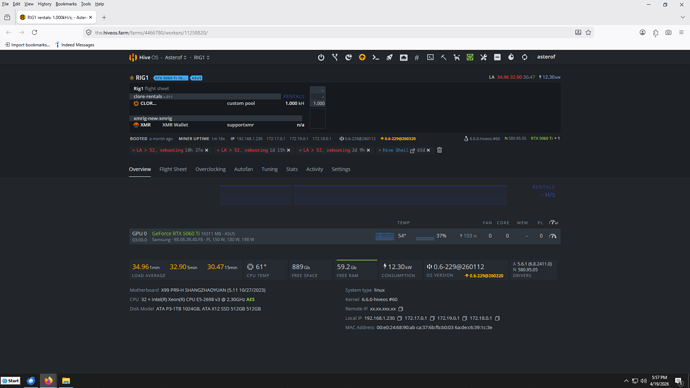Click the XMR coin flight sheet entry
This screenshot has height=388, width=690.
(142, 125)
